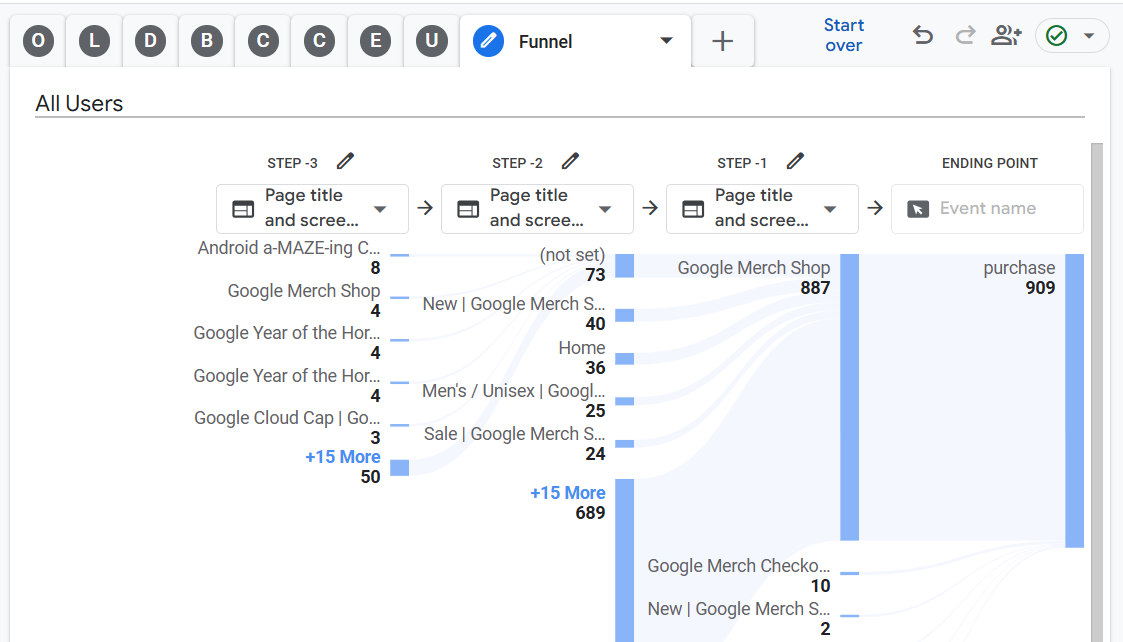Viewport: 1123px width, 642px height.
Task: Open the share exploration people icon
Action: click(x=1006, y=35)
